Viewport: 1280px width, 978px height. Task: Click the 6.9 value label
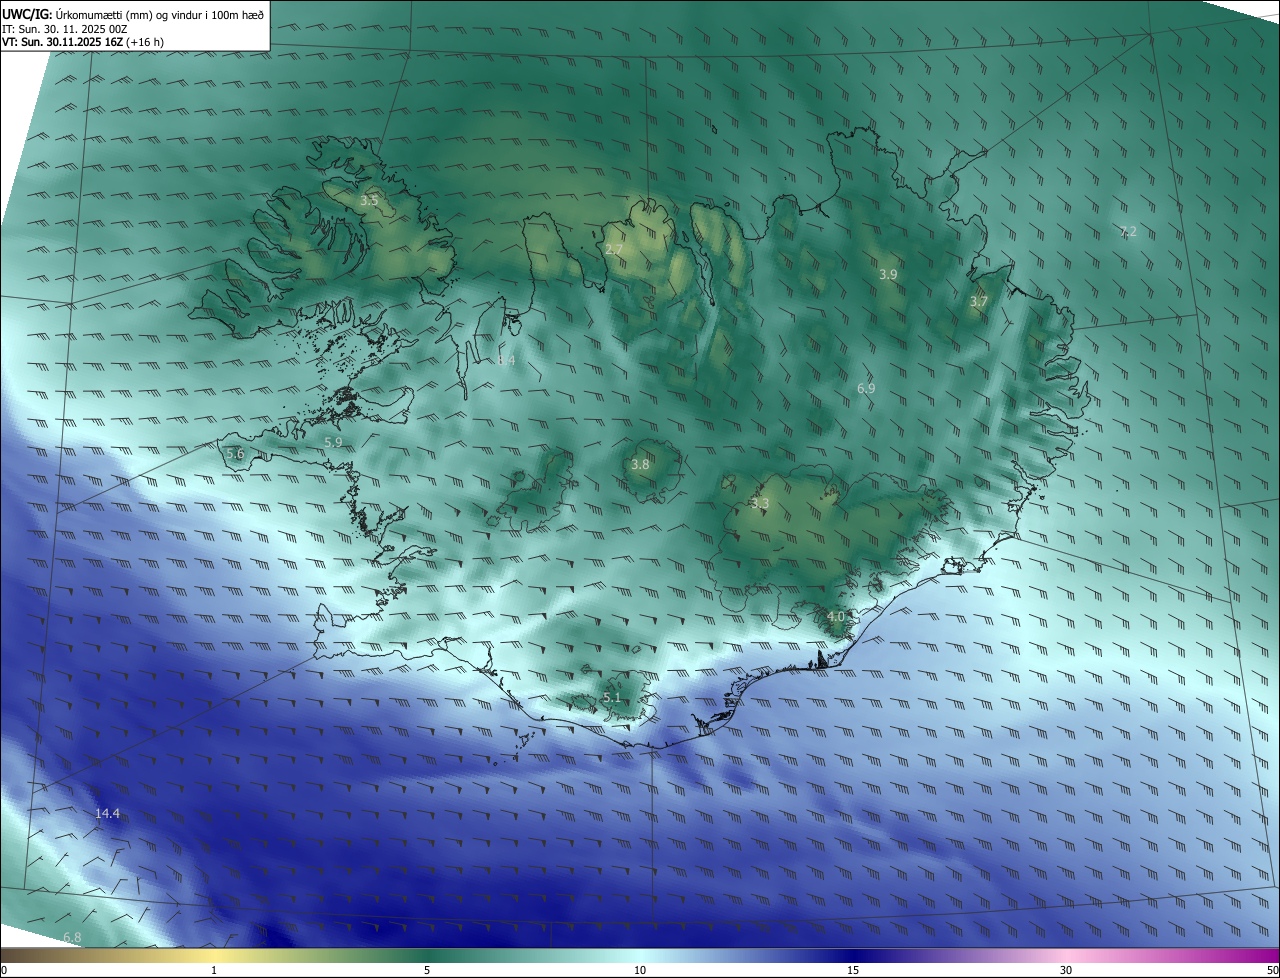point(866,388)
